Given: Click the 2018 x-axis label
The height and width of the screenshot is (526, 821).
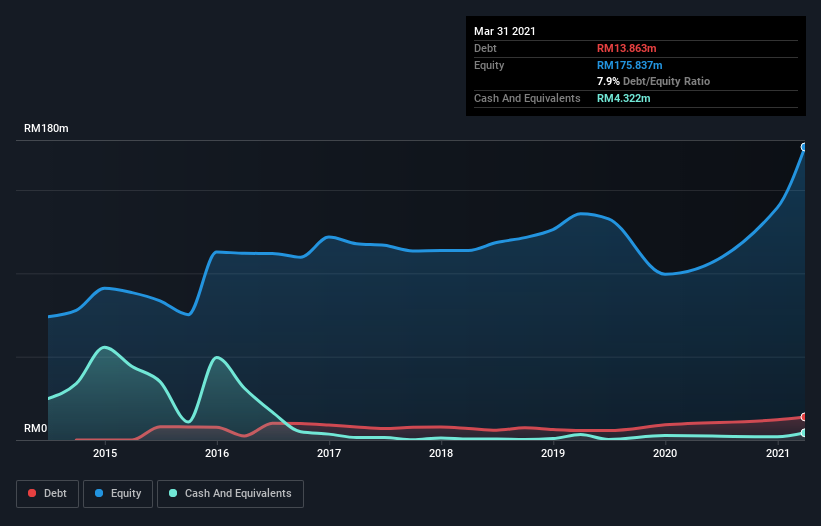Looking at the screenshot, I should [441, 453].
